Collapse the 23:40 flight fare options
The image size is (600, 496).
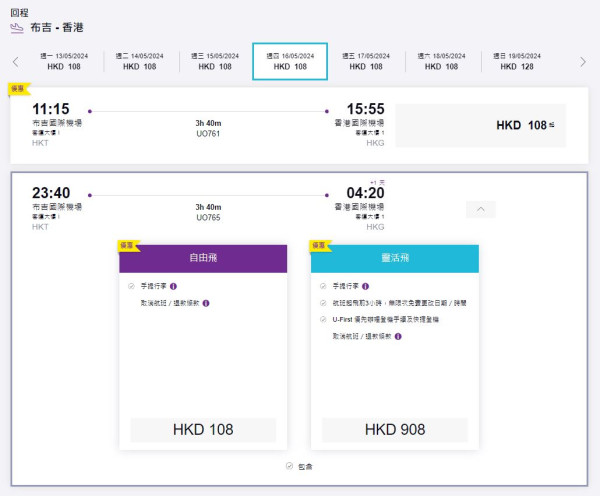point(480,209)
